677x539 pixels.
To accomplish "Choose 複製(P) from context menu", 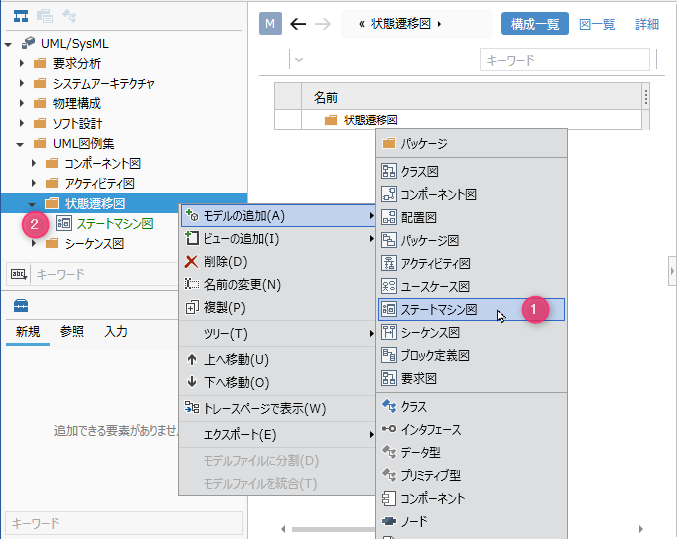I will tap(278, 308).
